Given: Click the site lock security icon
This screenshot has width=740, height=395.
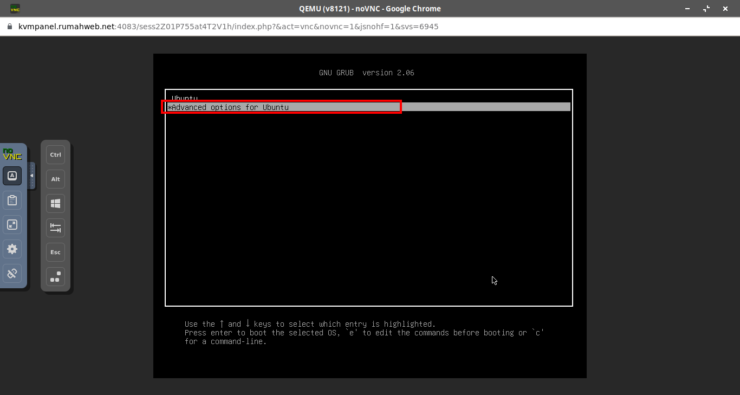Looking at the screenshot, I should (x=9, y=26).
